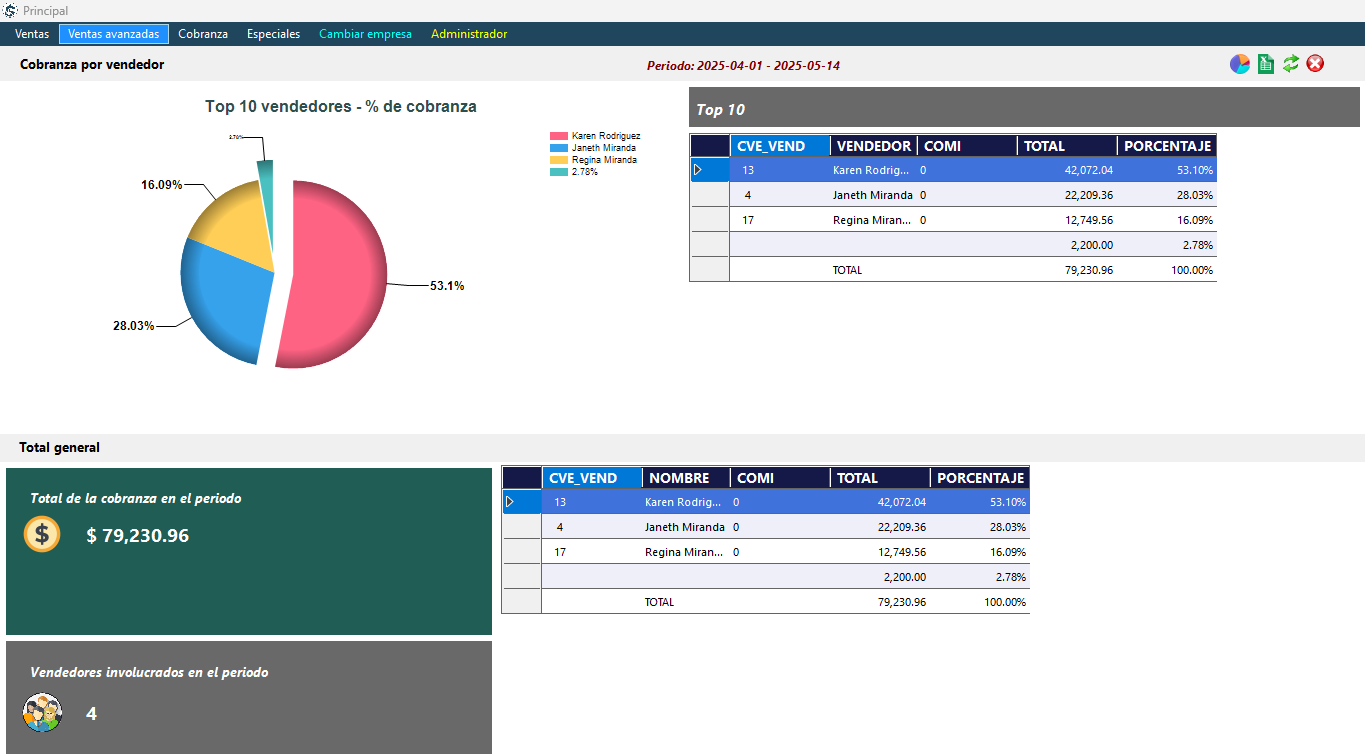The width and height of the screenshot is (1365, 754).
Task: Open the Cobranza menu
Action: [x=203, y=34]
